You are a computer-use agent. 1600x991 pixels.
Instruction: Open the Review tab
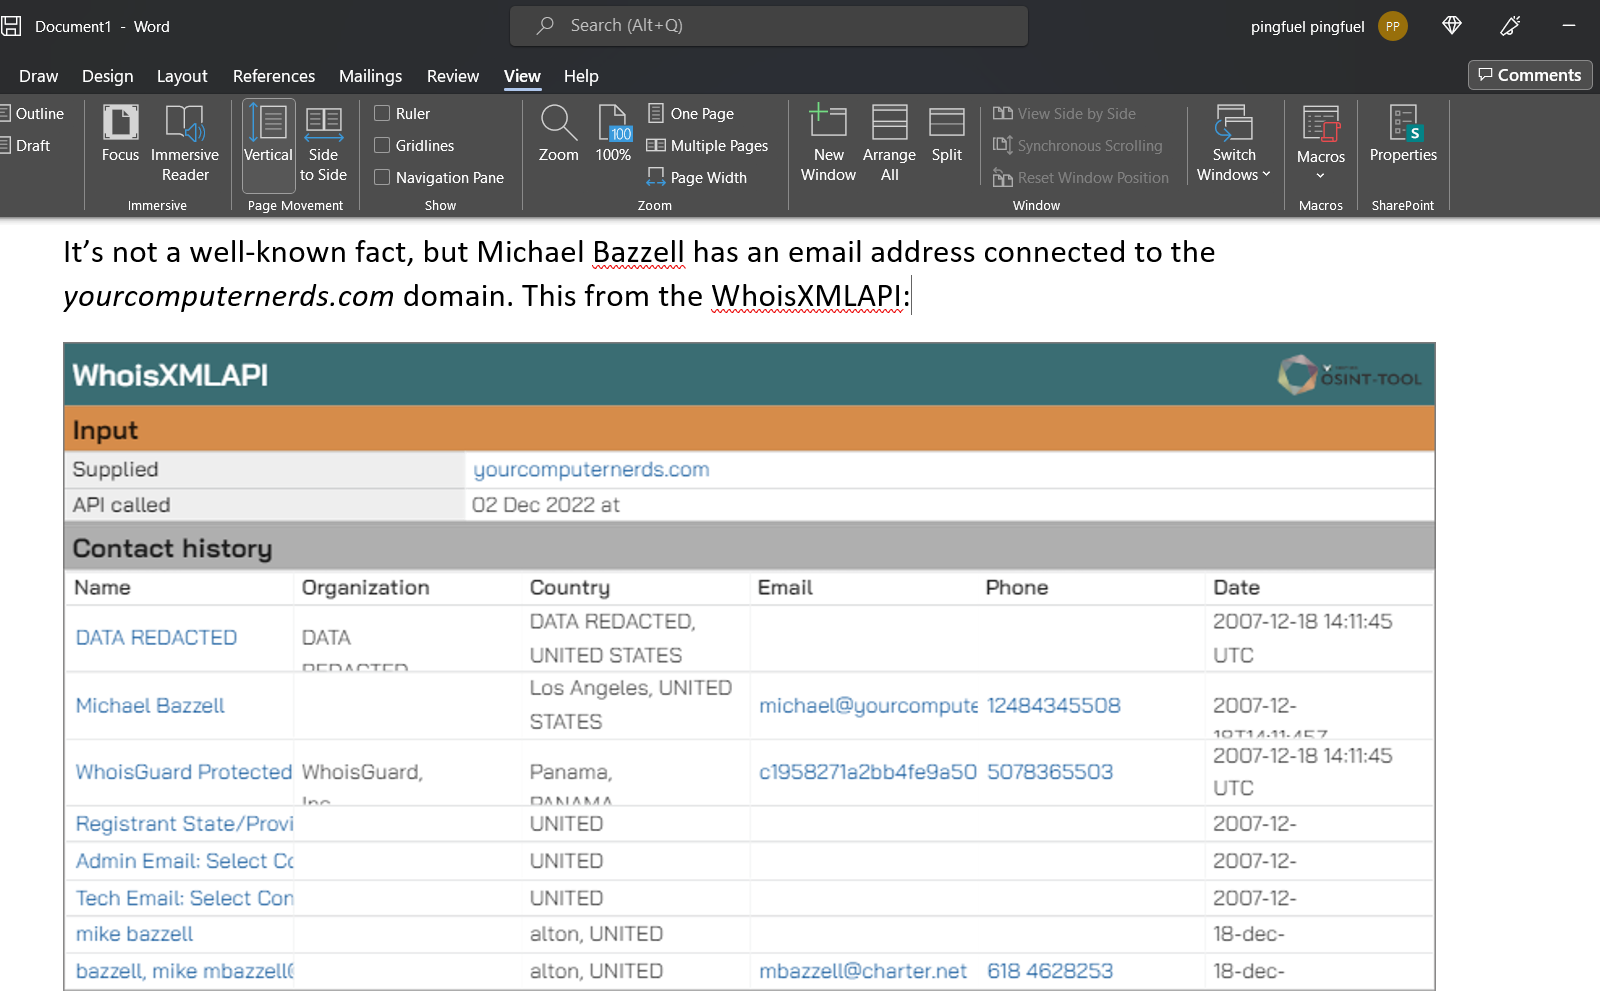click(453, 76)
